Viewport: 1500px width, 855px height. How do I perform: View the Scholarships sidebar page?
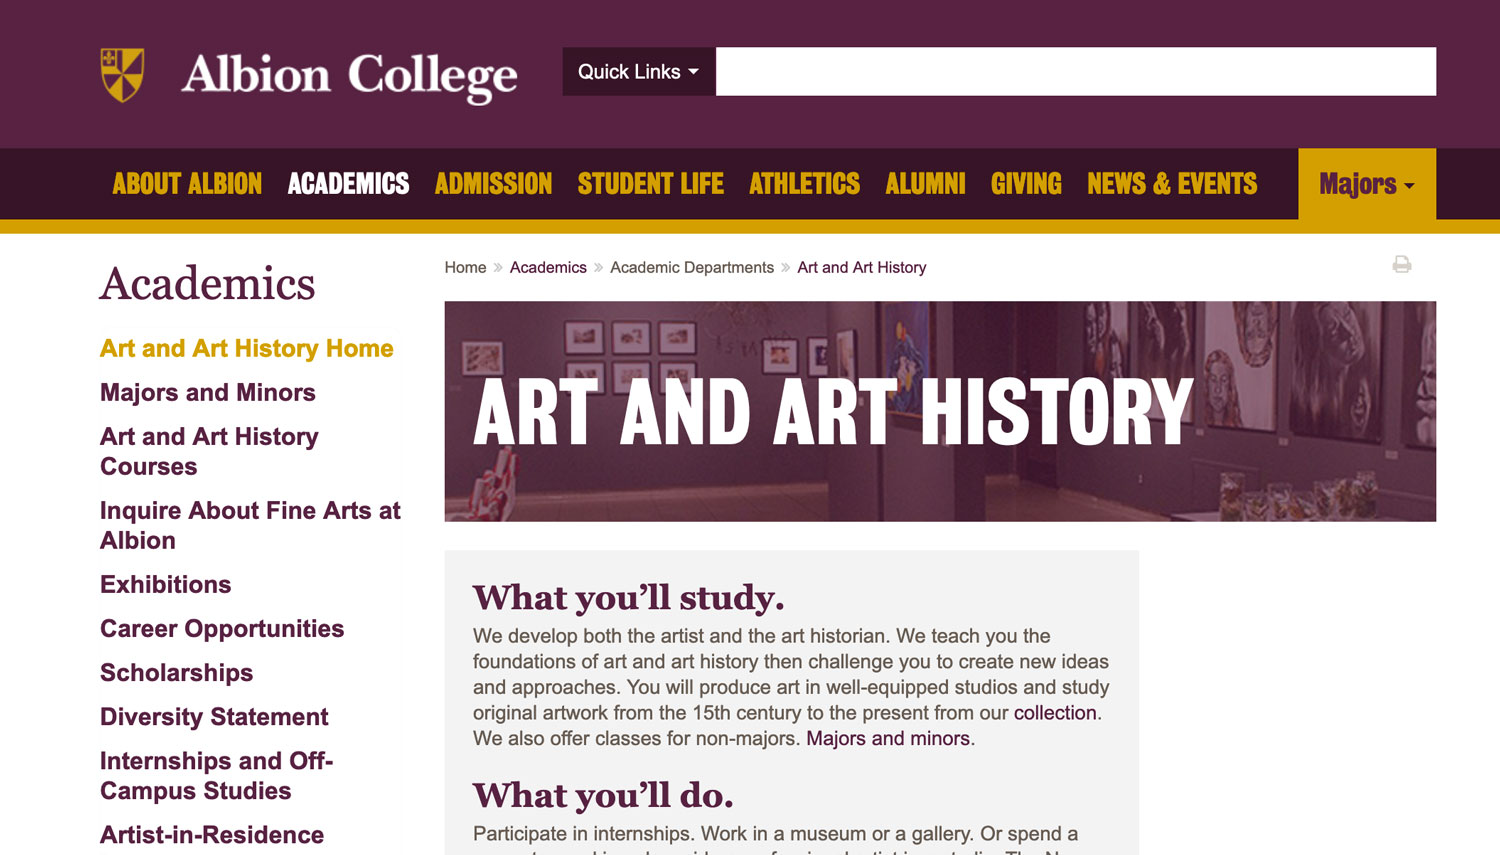tap(177, 673)
